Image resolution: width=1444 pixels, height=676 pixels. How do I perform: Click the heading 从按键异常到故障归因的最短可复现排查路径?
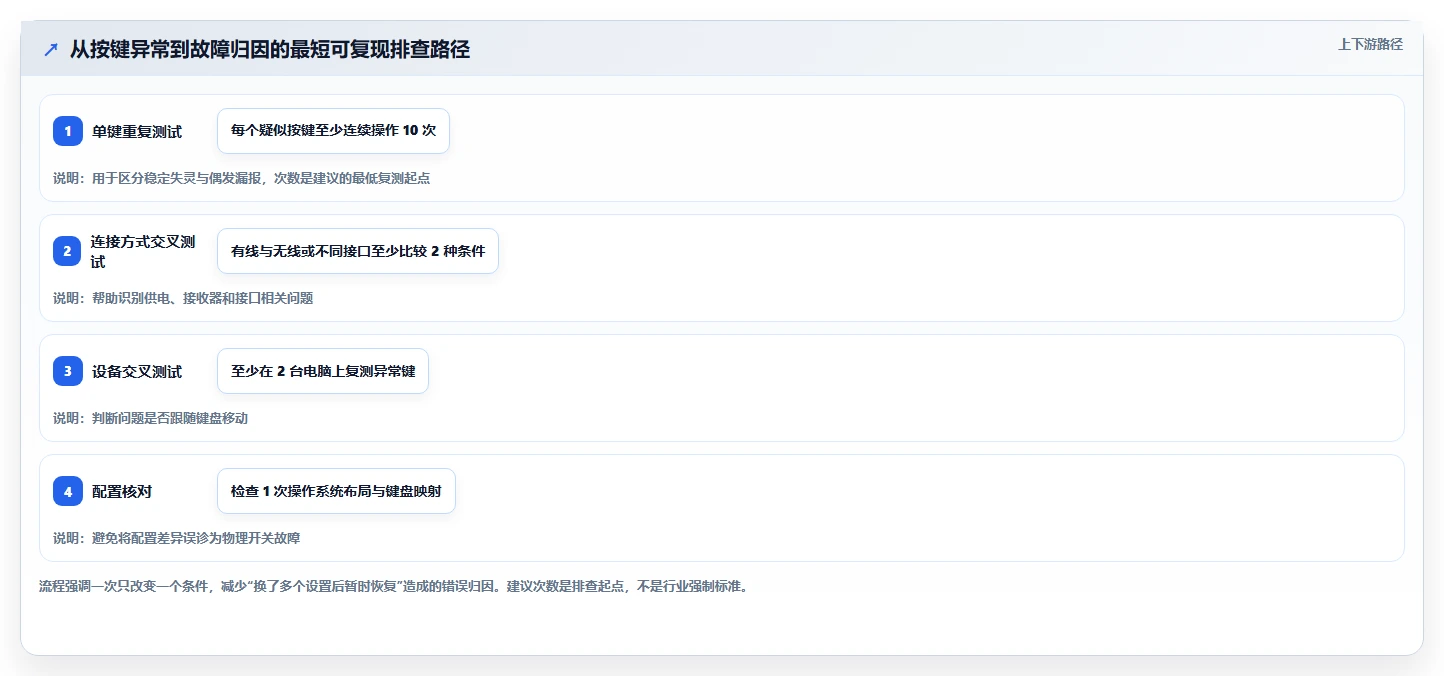[x=270, y=49]
